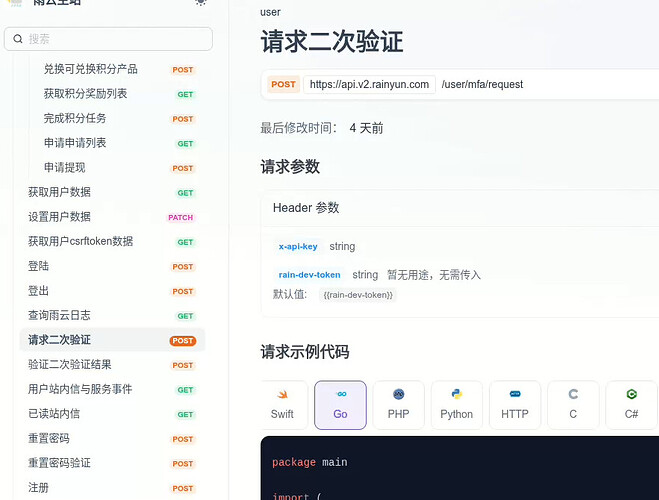Image resolution: width=659 pixels, height=500 pixels.
Task: Choose the Go language icon
Action: [340, 405]
